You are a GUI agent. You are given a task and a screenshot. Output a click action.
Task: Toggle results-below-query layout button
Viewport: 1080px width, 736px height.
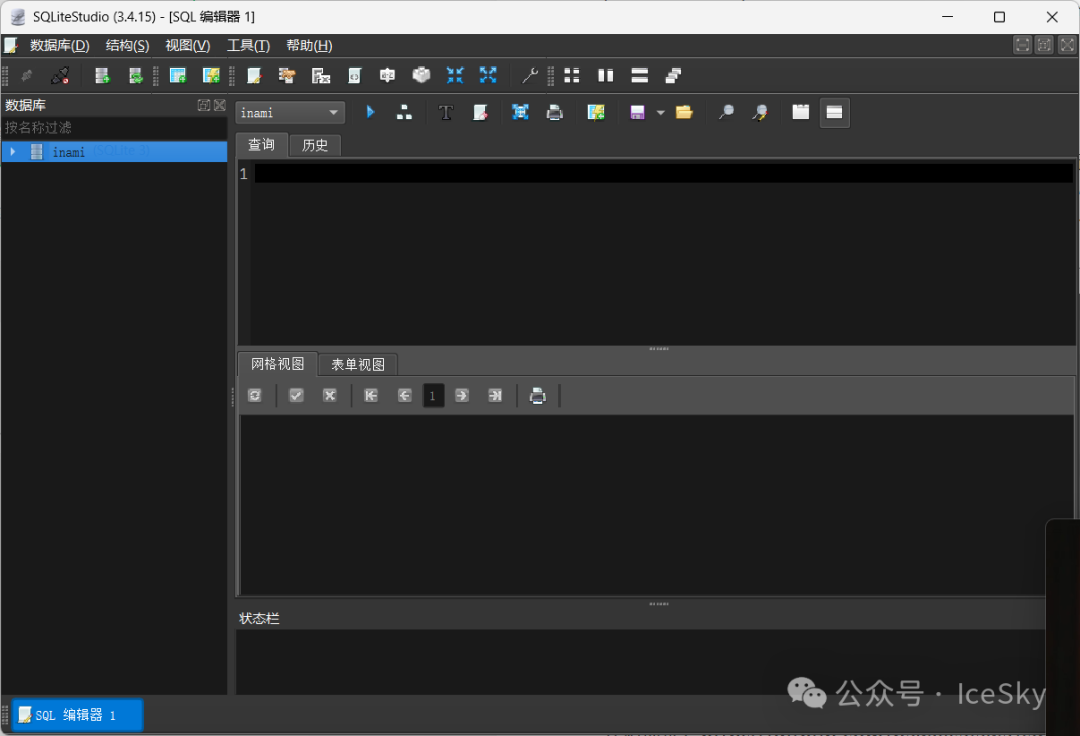835,113
